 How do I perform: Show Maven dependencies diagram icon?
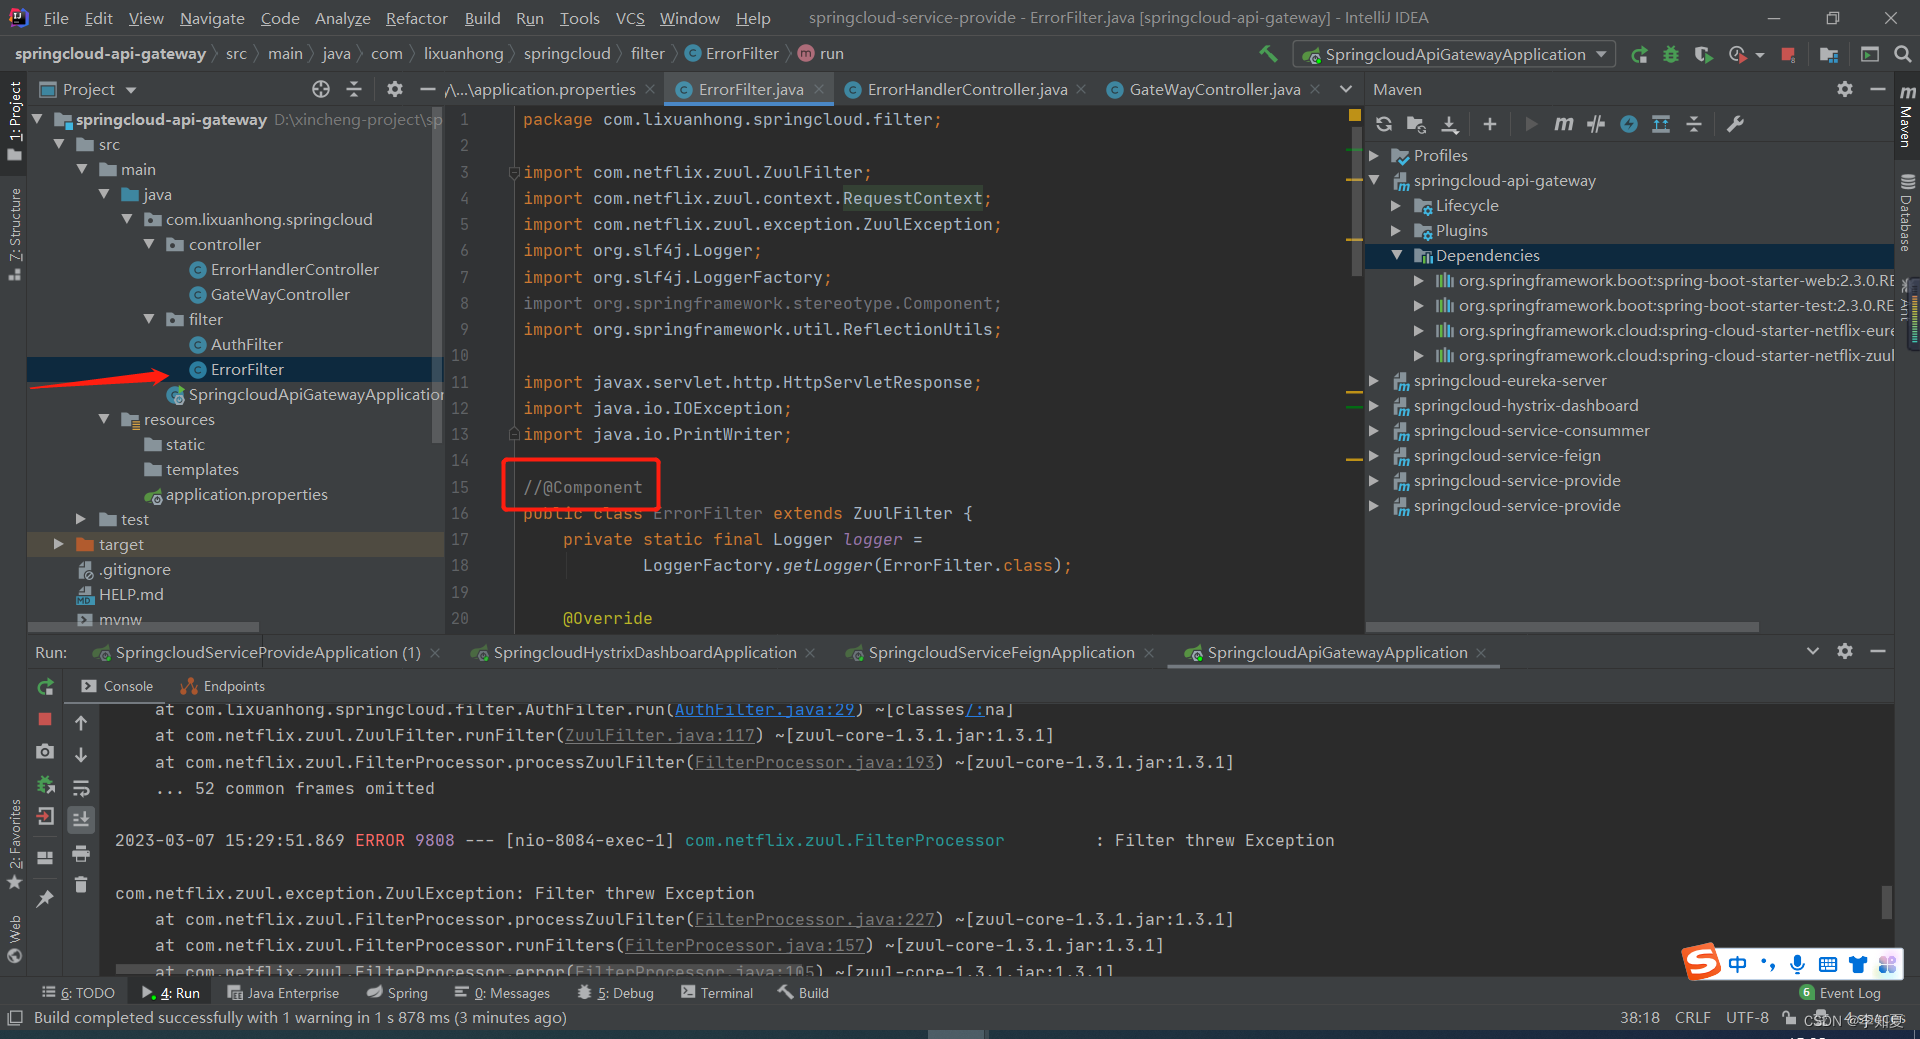pos(1661,124)
